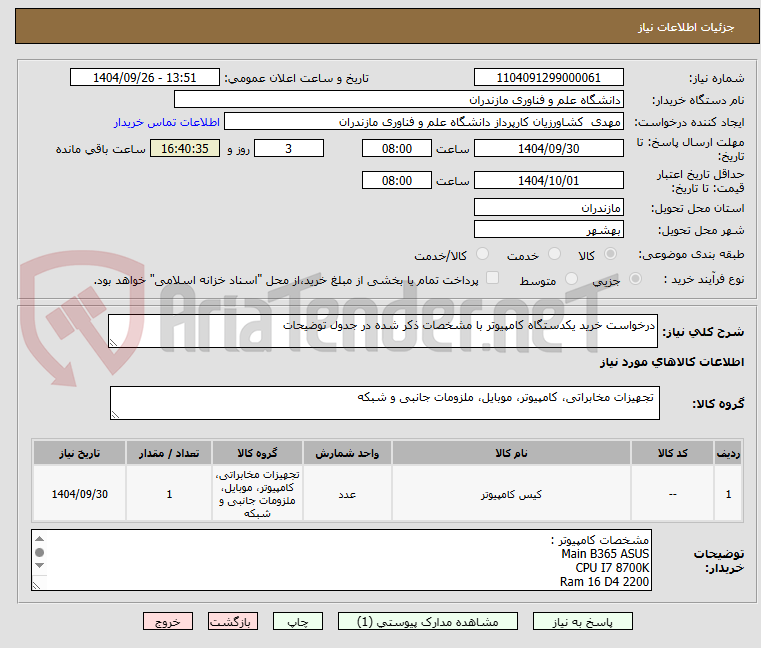Viewport: 761px width, 648px height.
Task: Click the جزئیات اطلاعات نیاز header title
Action: click(686, 27)
